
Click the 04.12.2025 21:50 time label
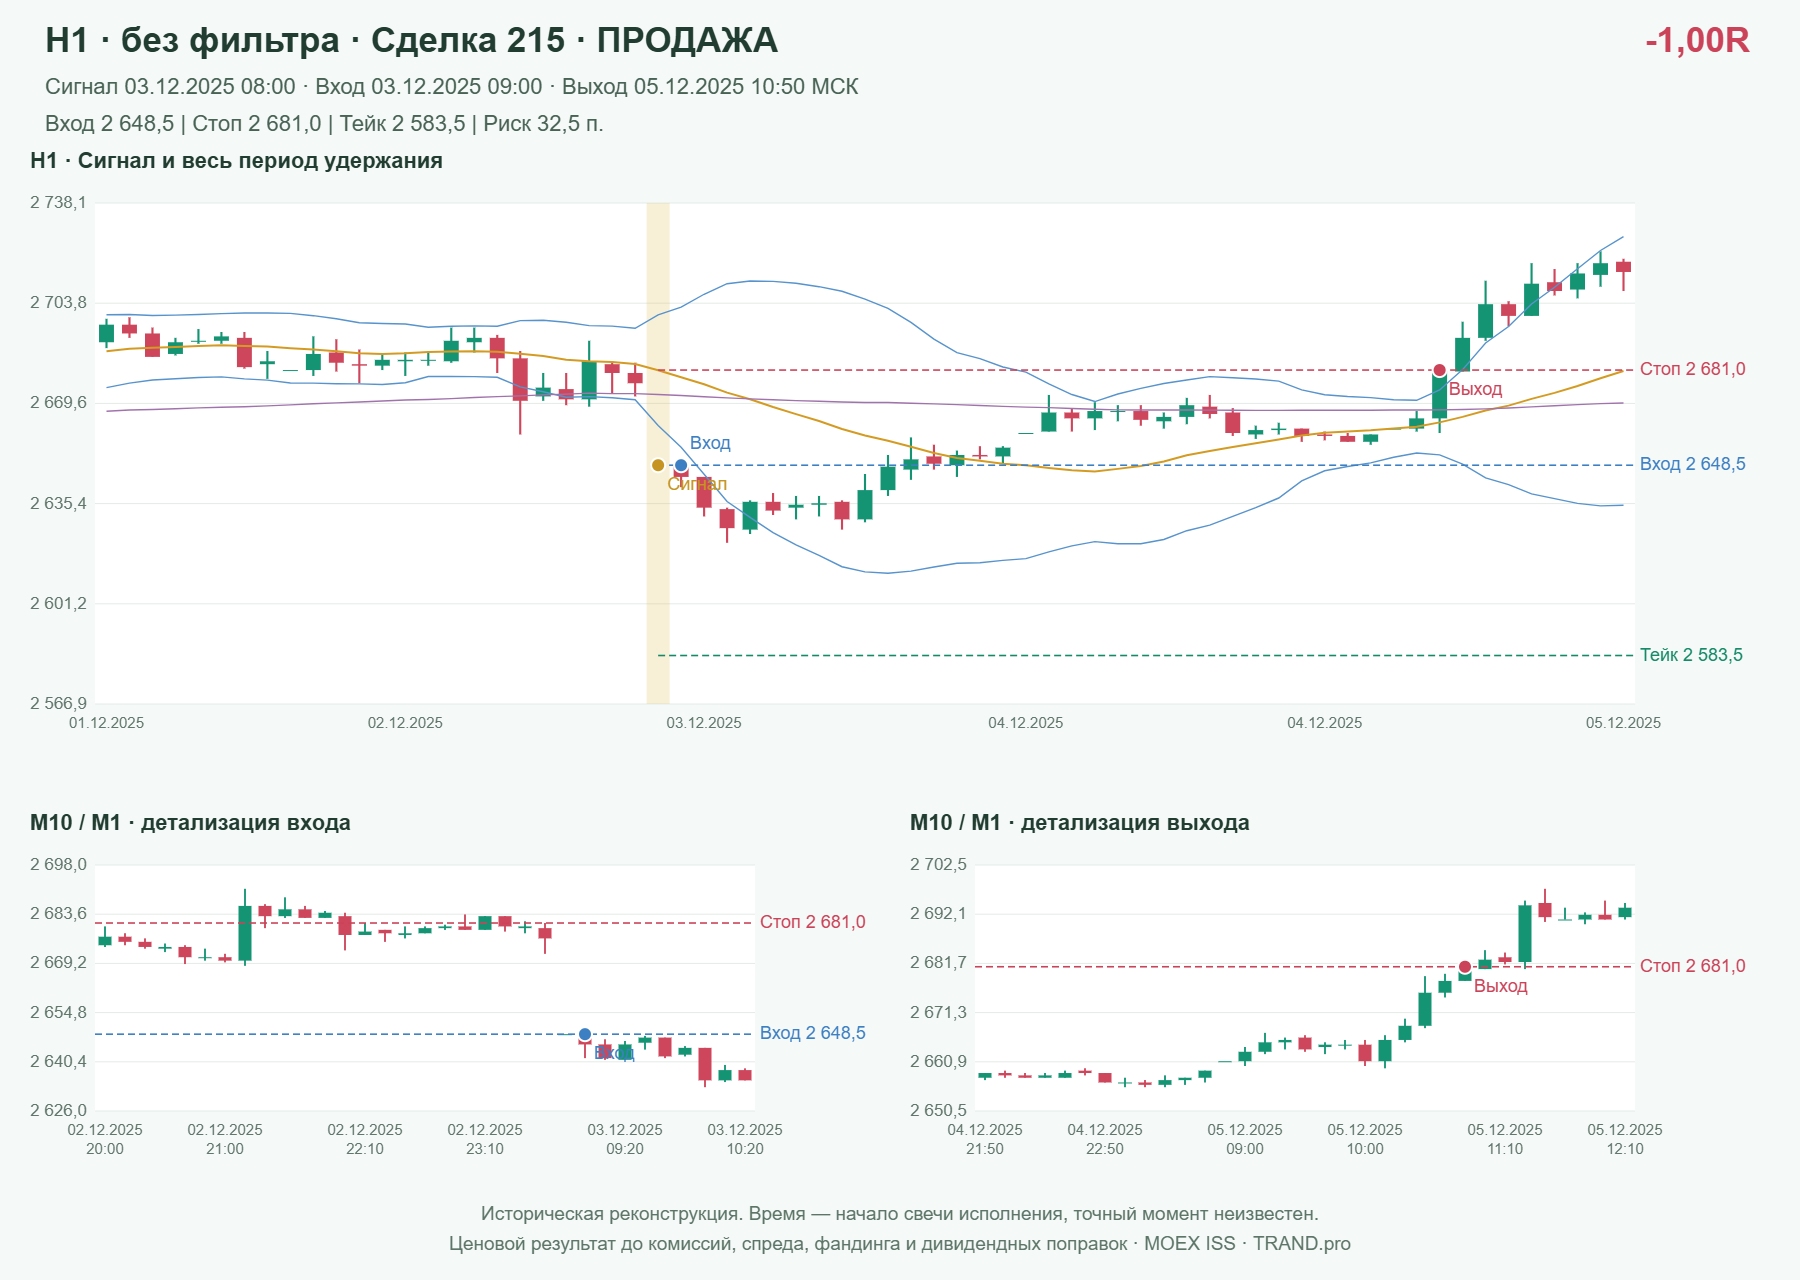[x=985, y=1139]
